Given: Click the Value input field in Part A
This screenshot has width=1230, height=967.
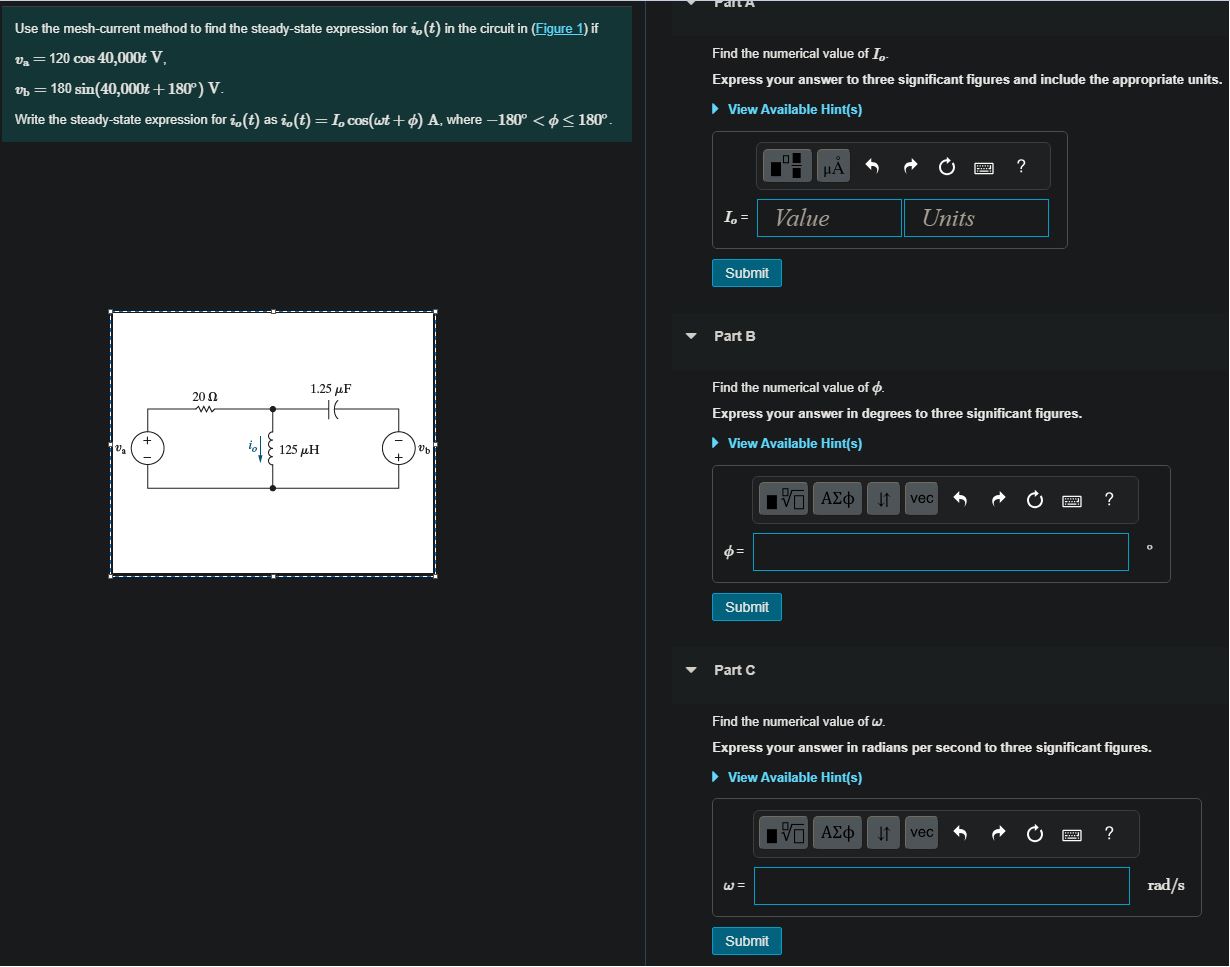Looking at the screenshot, I should coord(828,217).
